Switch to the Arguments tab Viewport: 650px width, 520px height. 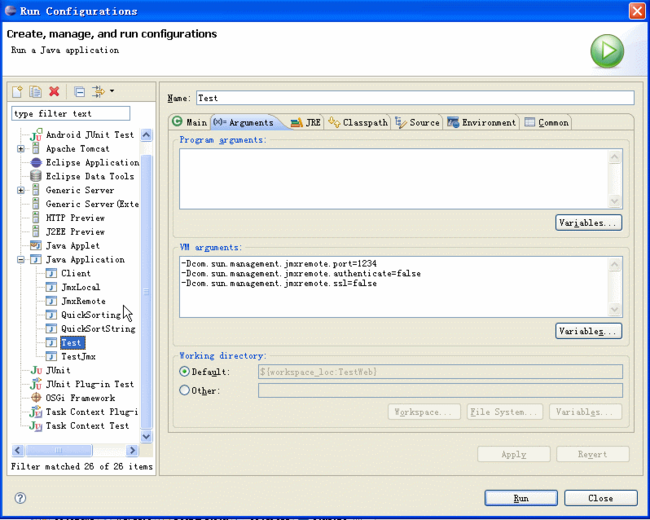pos(243,122)
